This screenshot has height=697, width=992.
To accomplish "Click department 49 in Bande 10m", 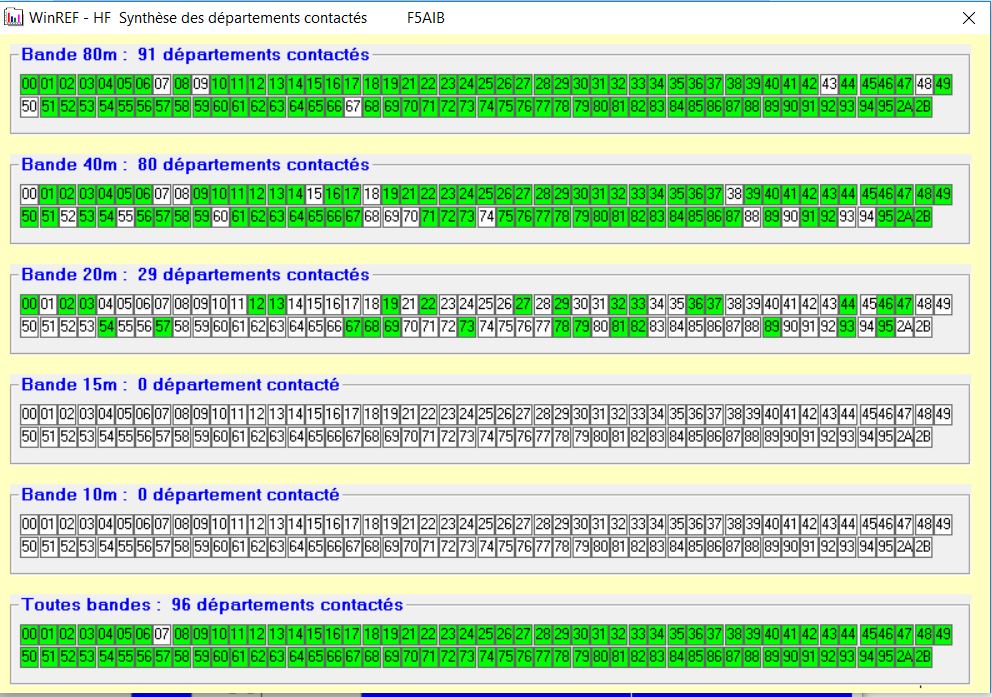I will [942, 524].
